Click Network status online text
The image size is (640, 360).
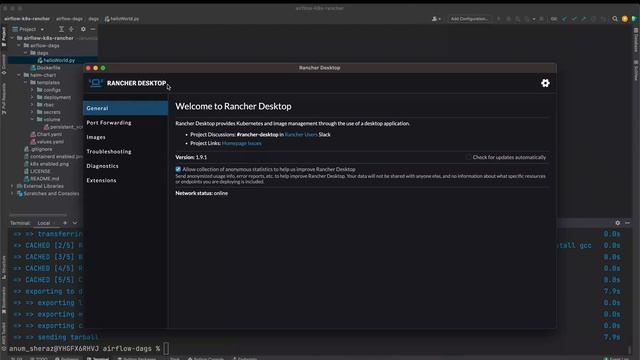(202, 193)
